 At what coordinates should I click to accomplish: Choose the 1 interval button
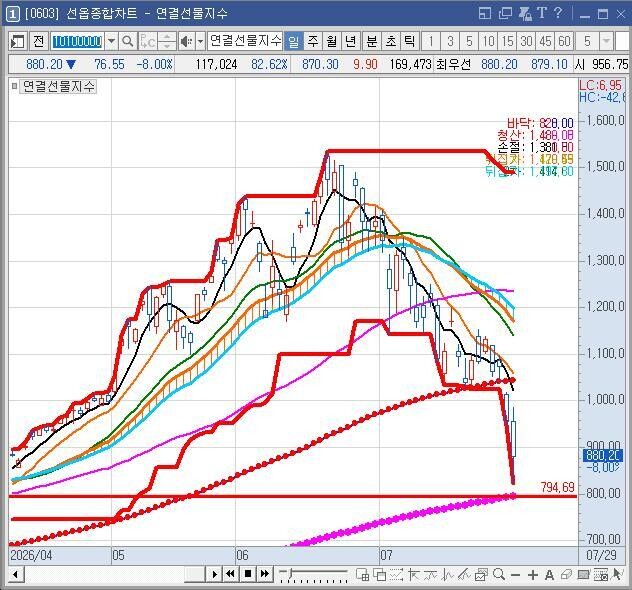coord(431,41)
